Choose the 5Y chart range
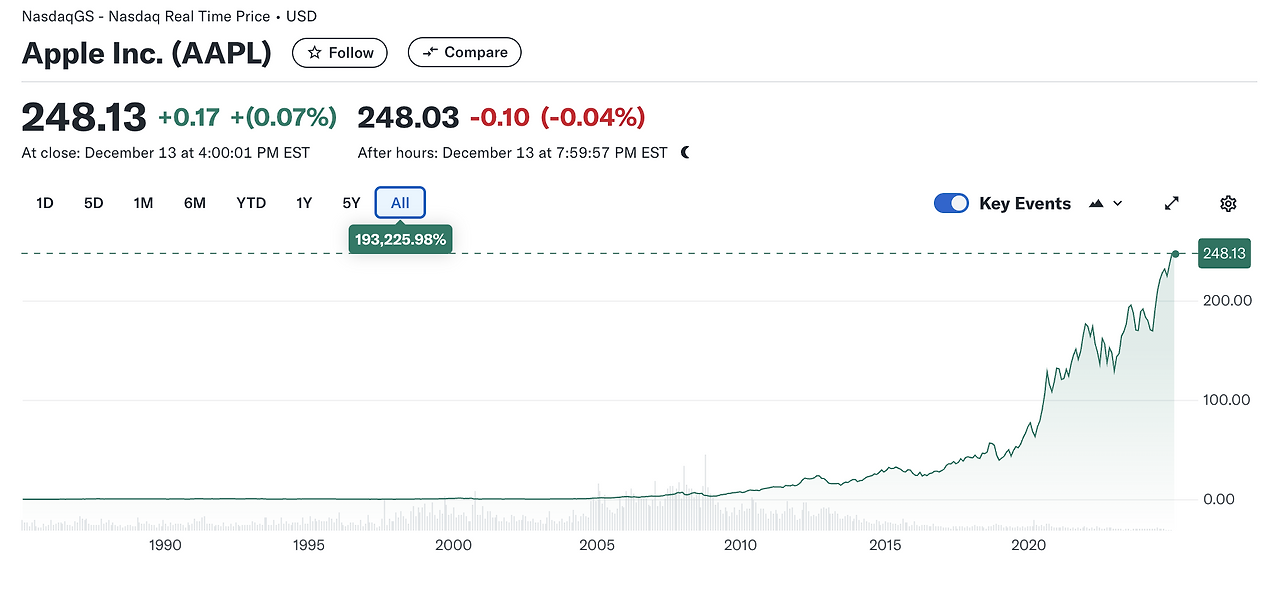Screen dimensions: 1280x591 tap(351, 203)
